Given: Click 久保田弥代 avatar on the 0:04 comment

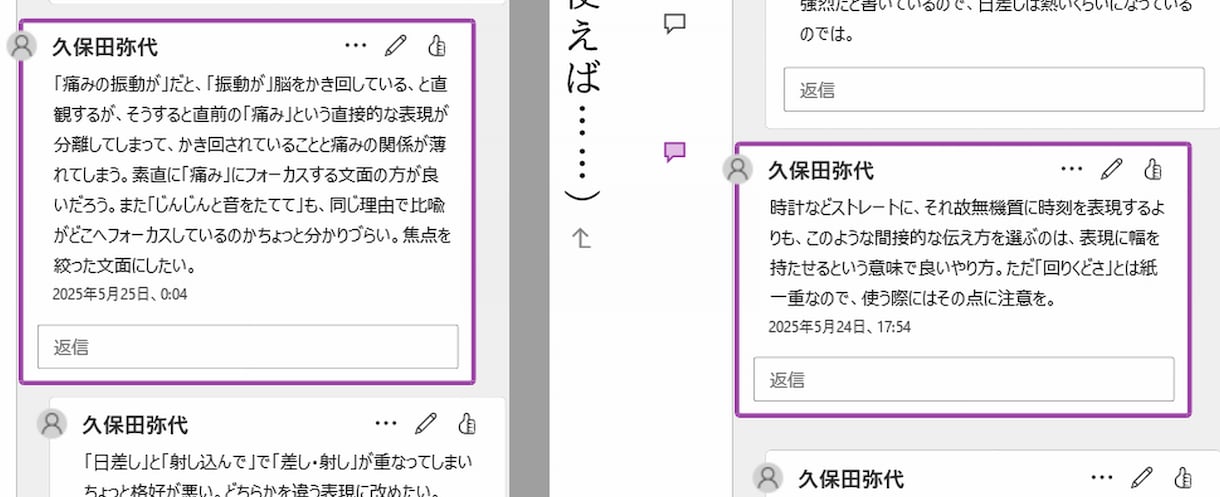Looking at the screenshot, I should click(x=22, y=46).
